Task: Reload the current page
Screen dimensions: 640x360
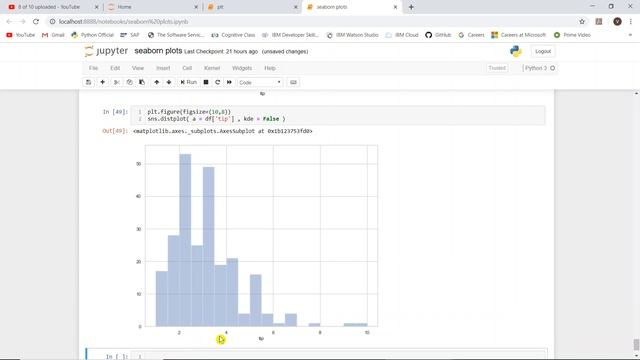Action: 36,22
